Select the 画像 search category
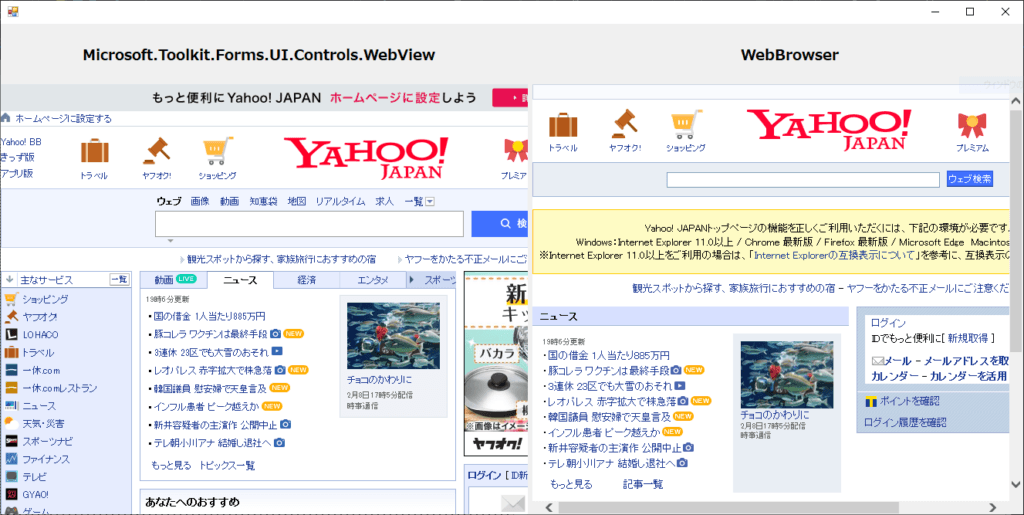Image resolution: width=1024 pixels, height=515 pixels. 200,201
